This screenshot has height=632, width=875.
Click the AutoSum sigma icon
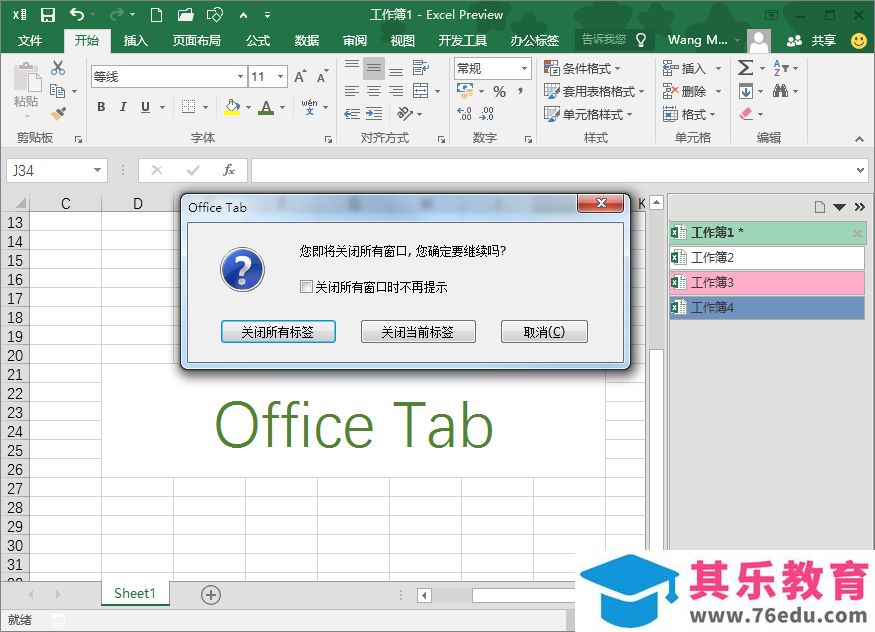(x=745, y=68)
